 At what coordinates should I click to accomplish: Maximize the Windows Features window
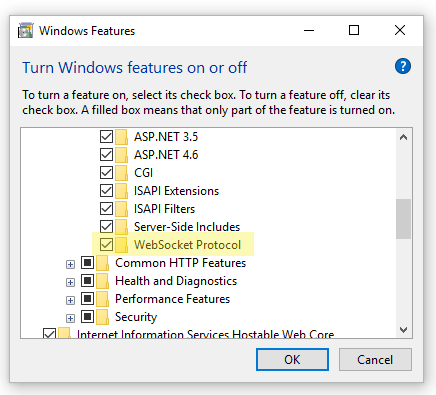354,30
